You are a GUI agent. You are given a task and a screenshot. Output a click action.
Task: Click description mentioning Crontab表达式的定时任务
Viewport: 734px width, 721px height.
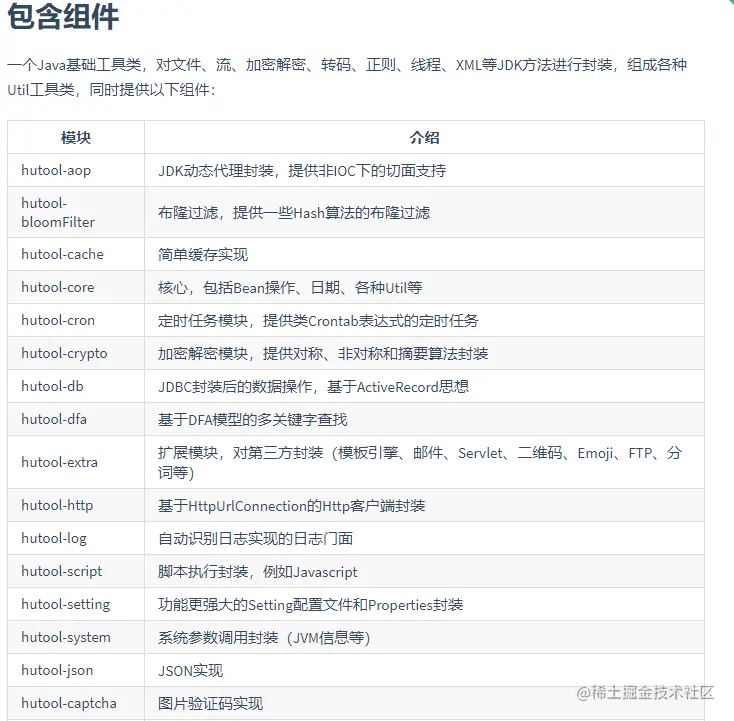coord(318,321)
